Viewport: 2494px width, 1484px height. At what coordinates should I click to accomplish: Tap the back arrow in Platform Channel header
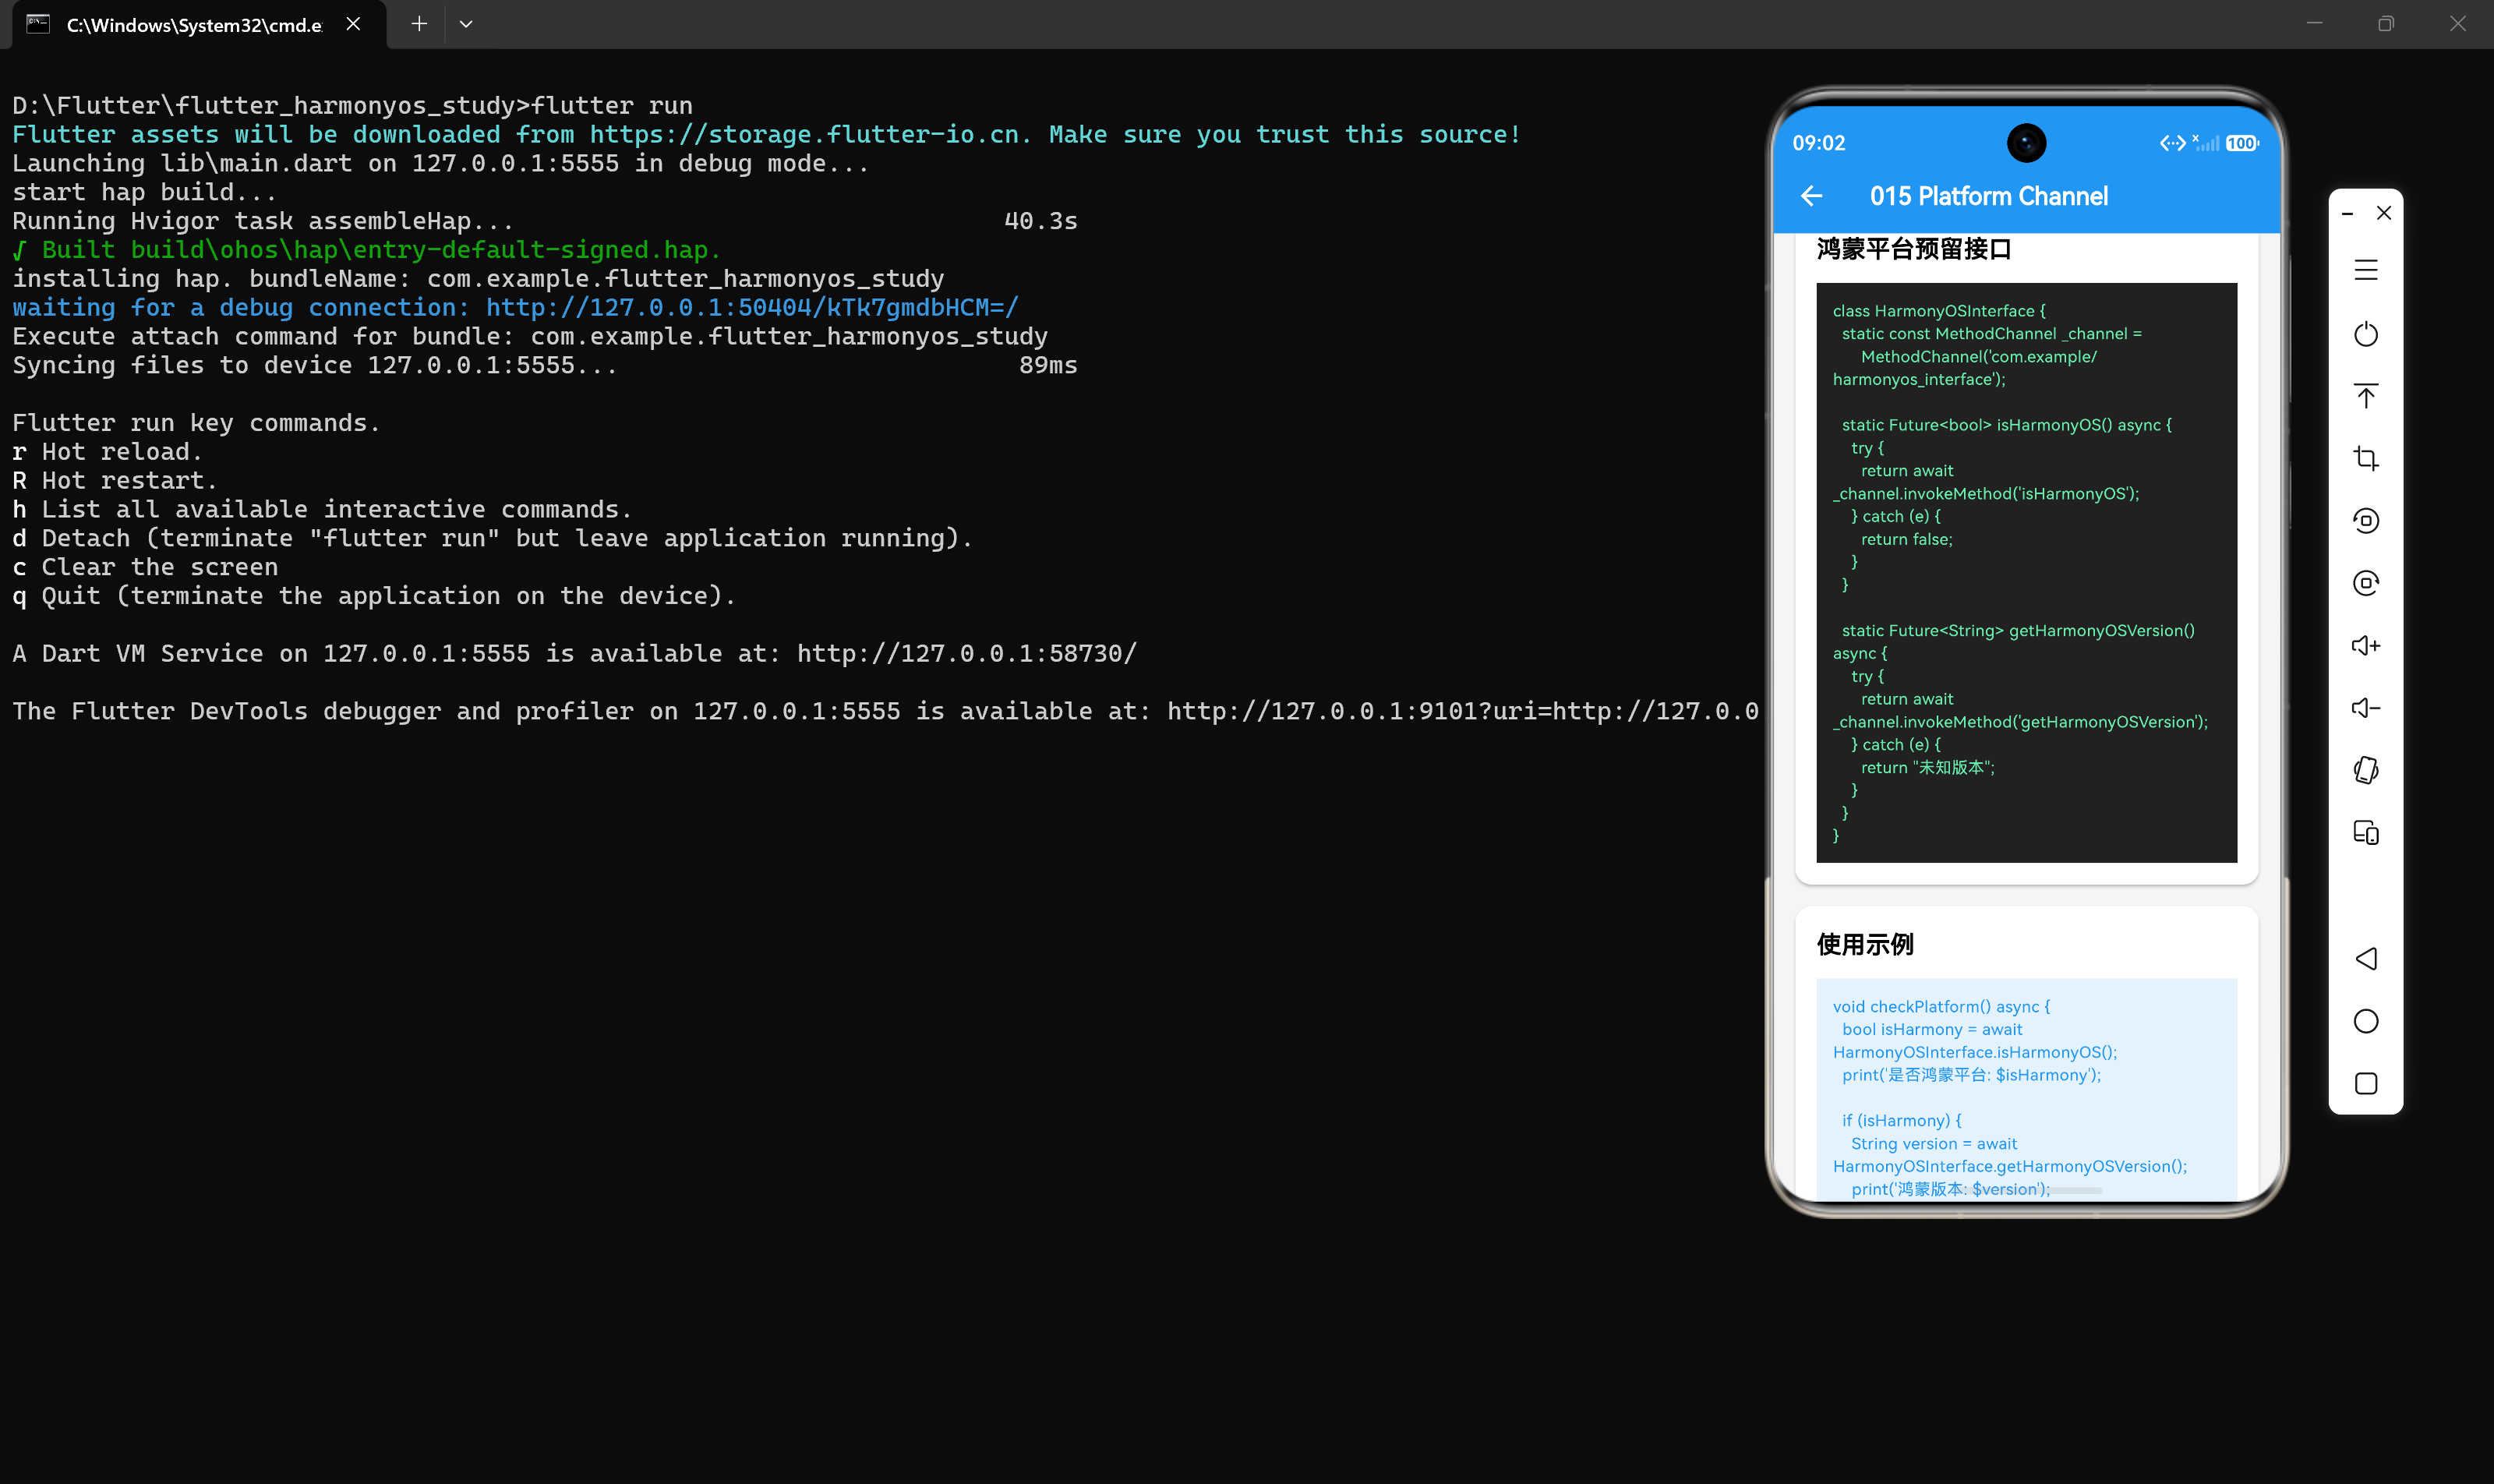pyautogui.click(x=1811, y=196)
